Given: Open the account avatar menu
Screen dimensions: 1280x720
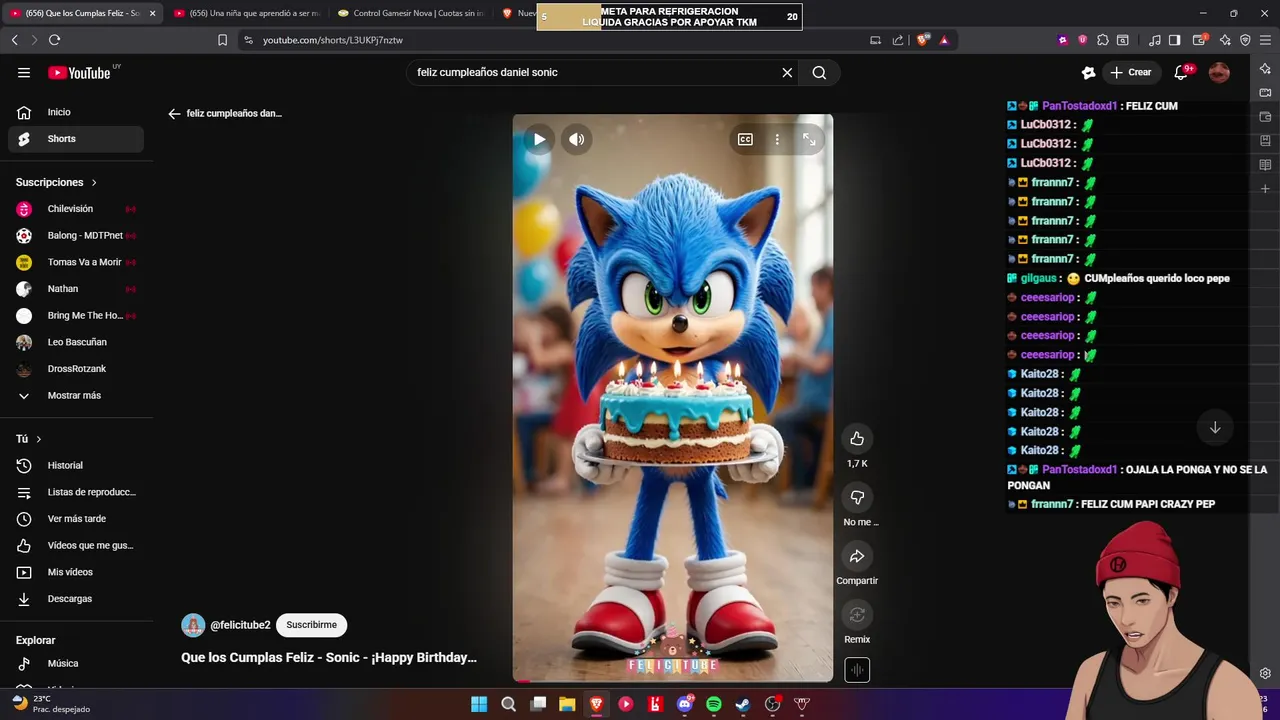Looking at the screenshot, I should pos(1219,72).
